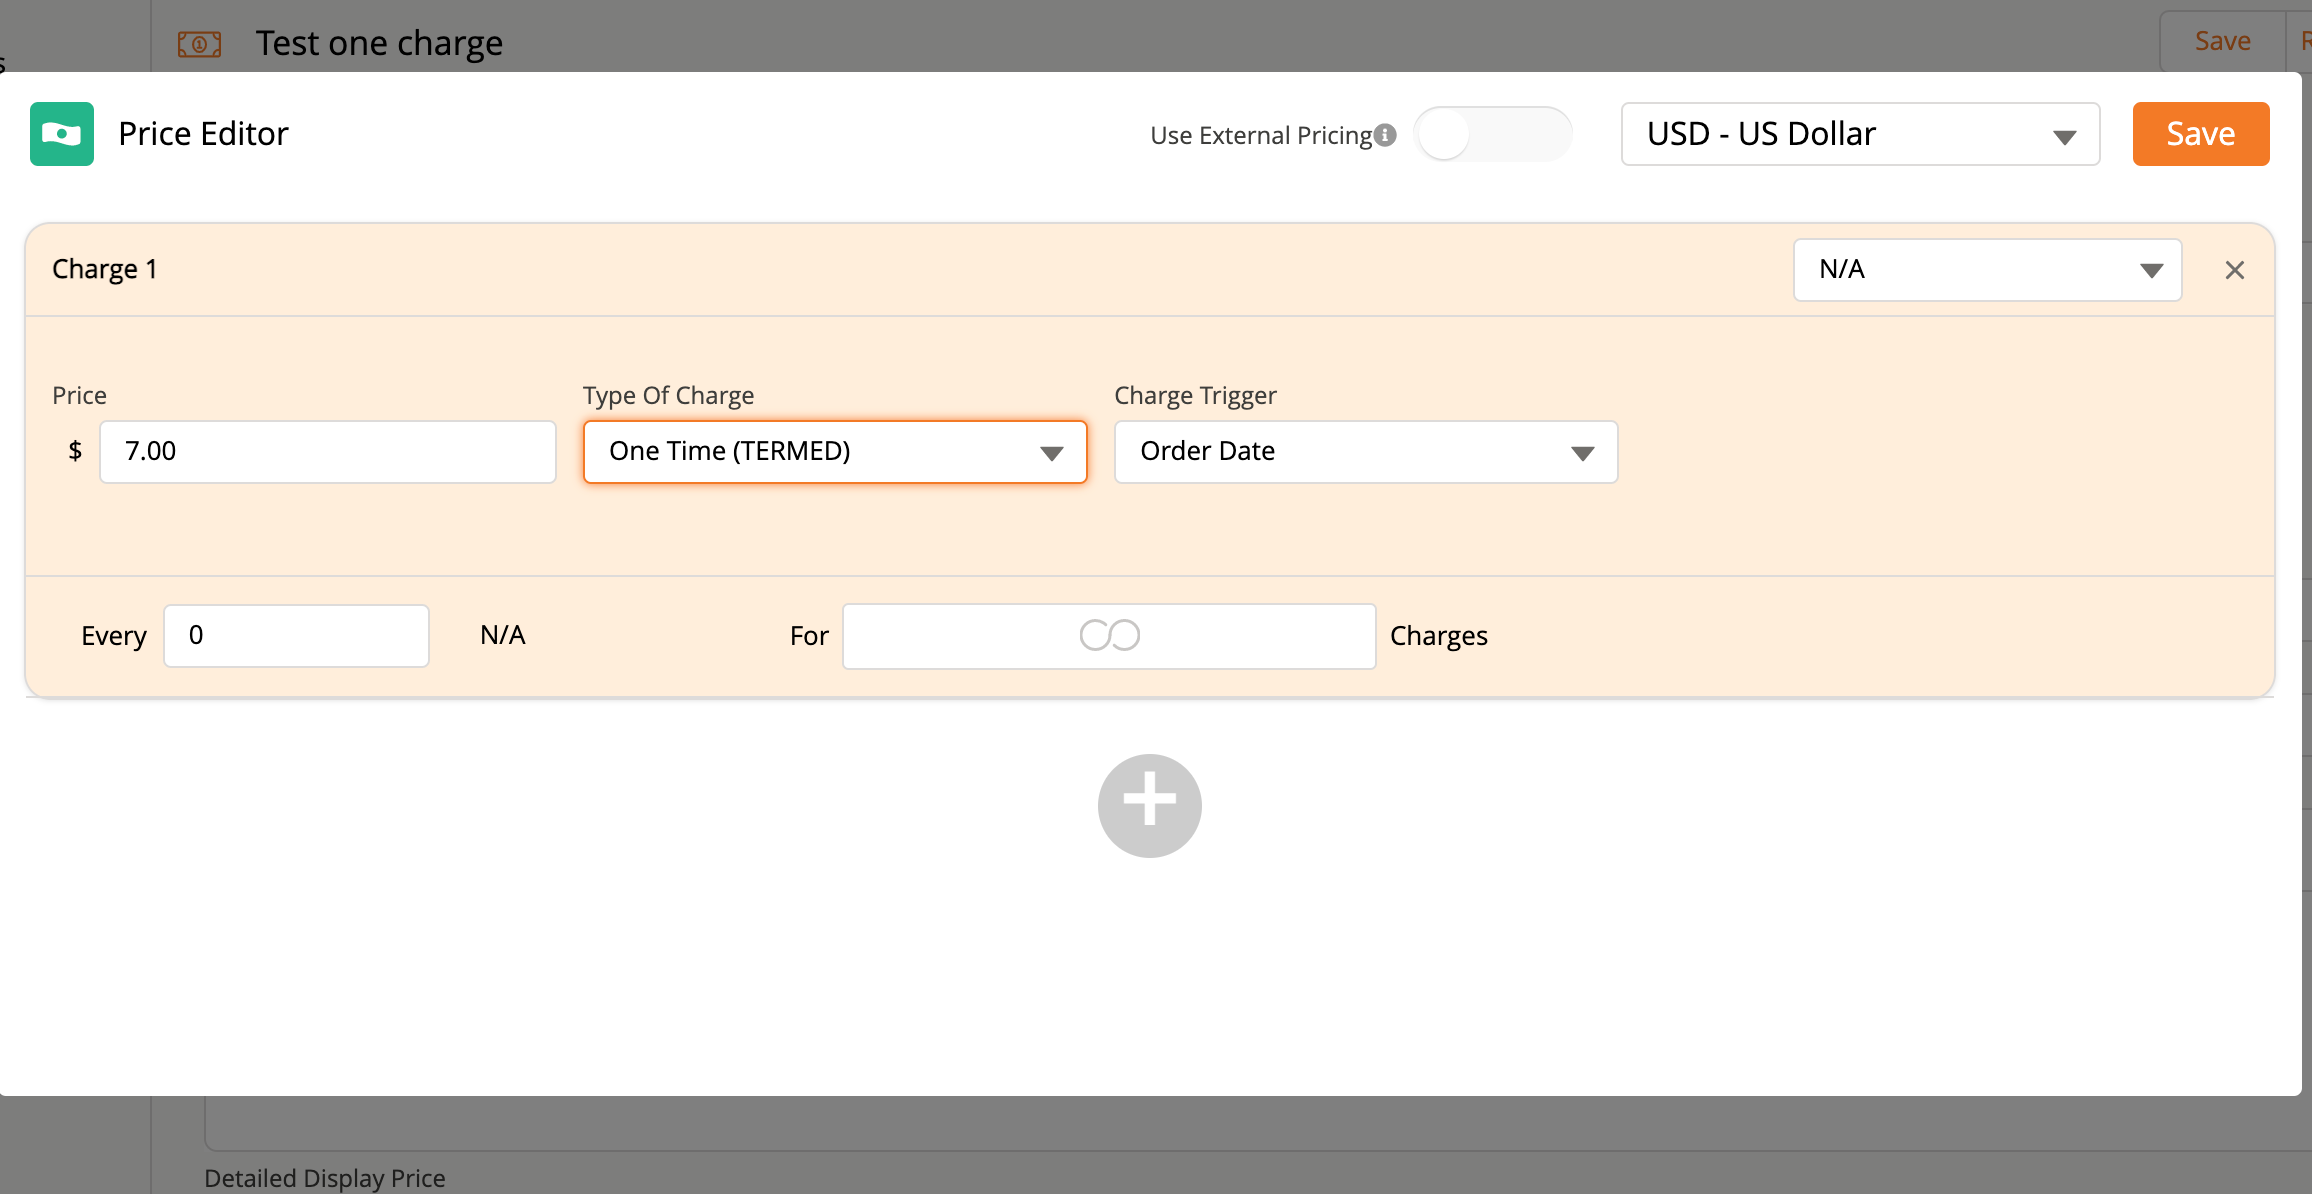Click the info icon beside Use External Pricing
Image resolution: width=2312 pixels, height=1194 pixels.
pyautogui.click(x=1385, y=135)
